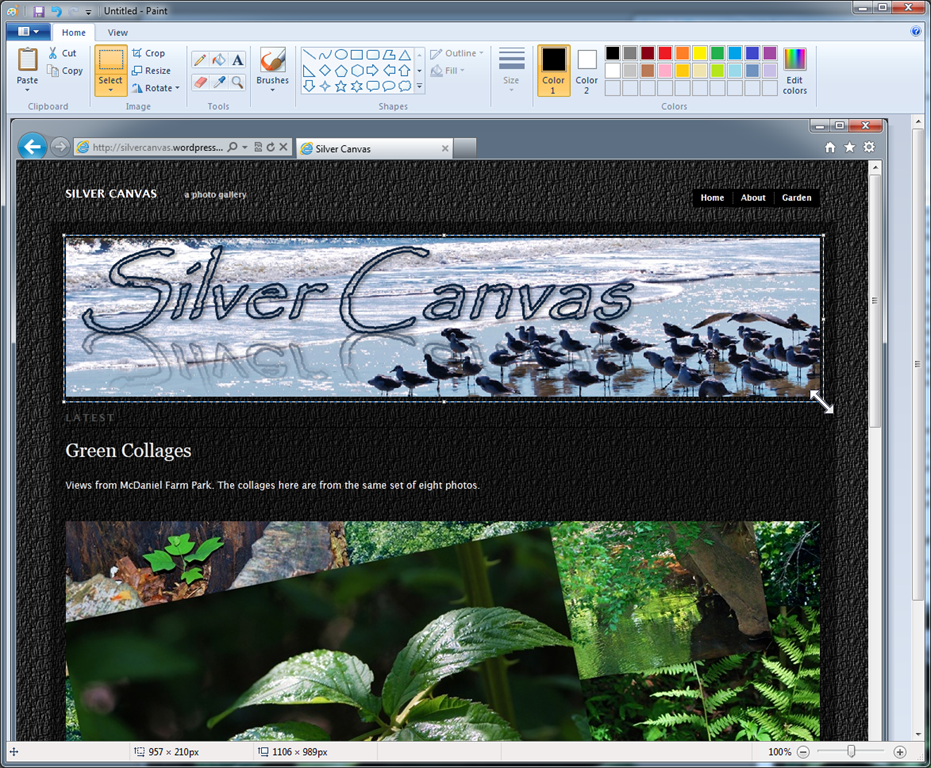Toggle Color 2 as active color

point(587,70)
